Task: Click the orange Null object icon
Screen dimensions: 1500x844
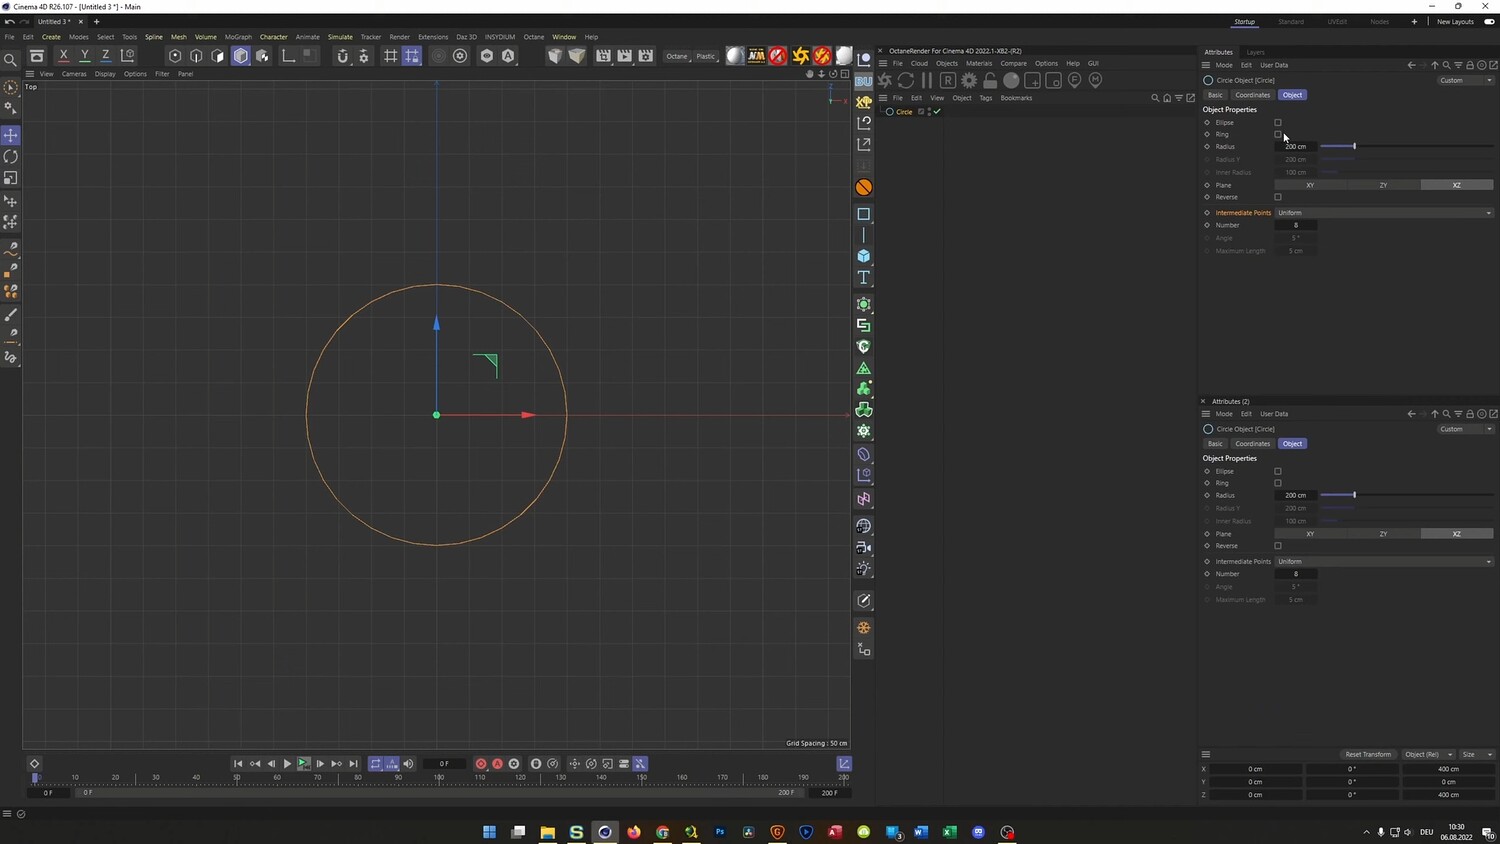Action: point(864,187)
